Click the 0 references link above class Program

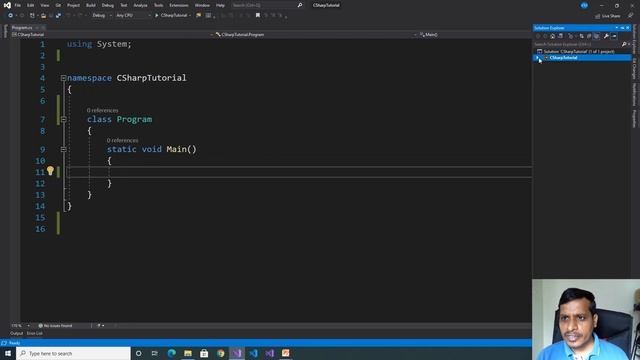point(102,110)
